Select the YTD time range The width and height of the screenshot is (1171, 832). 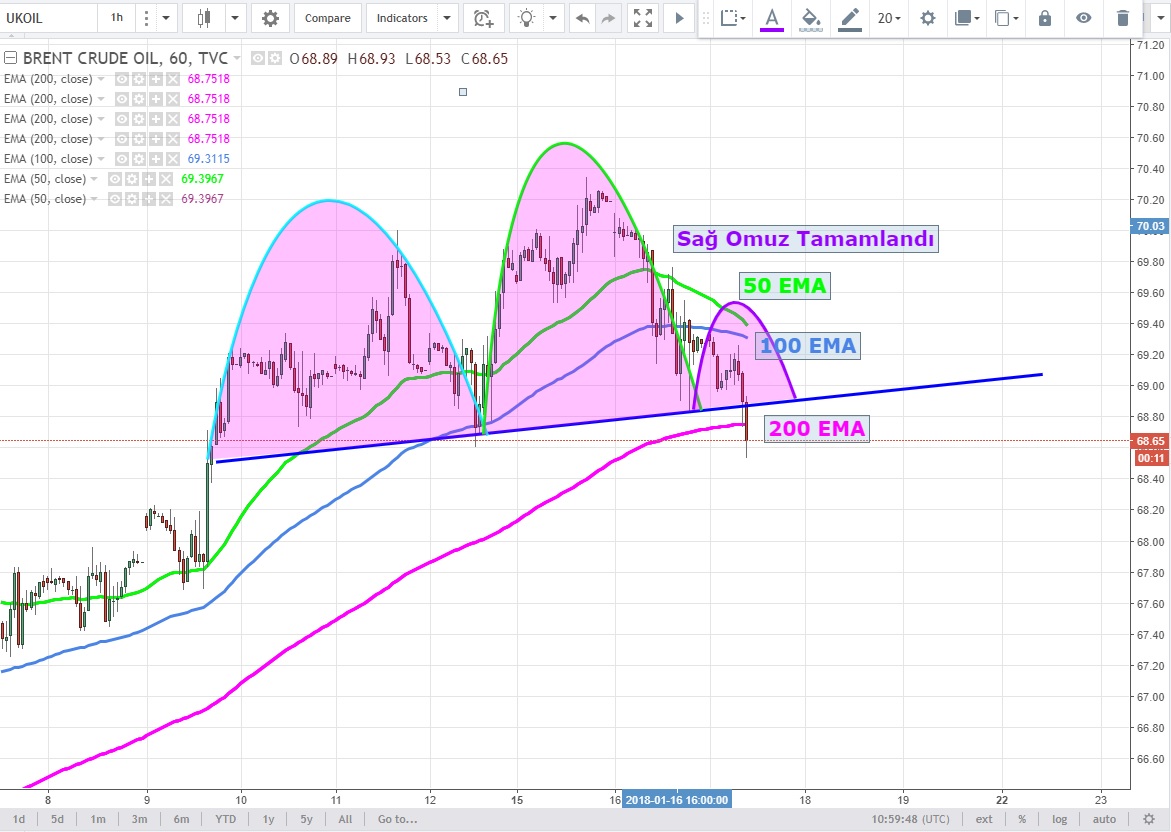coord(226,819)
